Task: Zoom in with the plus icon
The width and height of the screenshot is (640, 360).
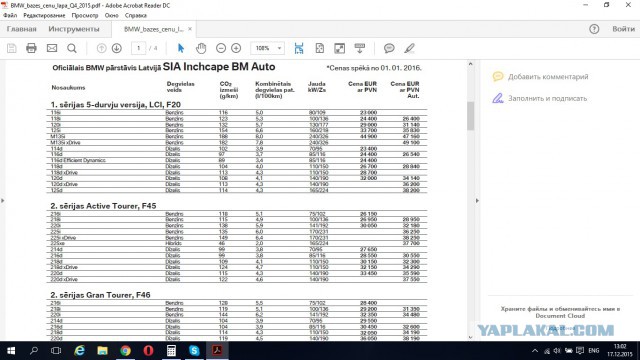Action: pos(236,48)
